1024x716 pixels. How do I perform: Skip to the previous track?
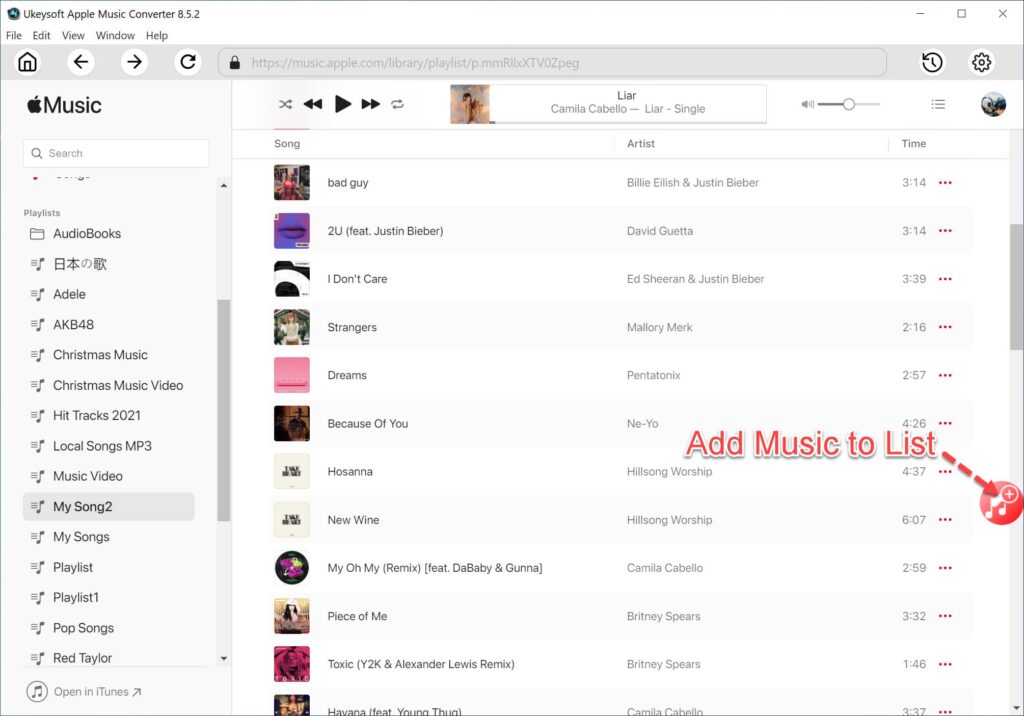[313, 104]
